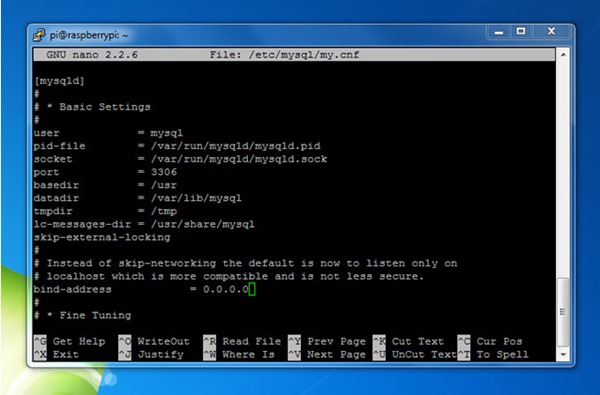Click the terminal scrollbar thumb
The image size is (600, 395).
pos(563,312)
